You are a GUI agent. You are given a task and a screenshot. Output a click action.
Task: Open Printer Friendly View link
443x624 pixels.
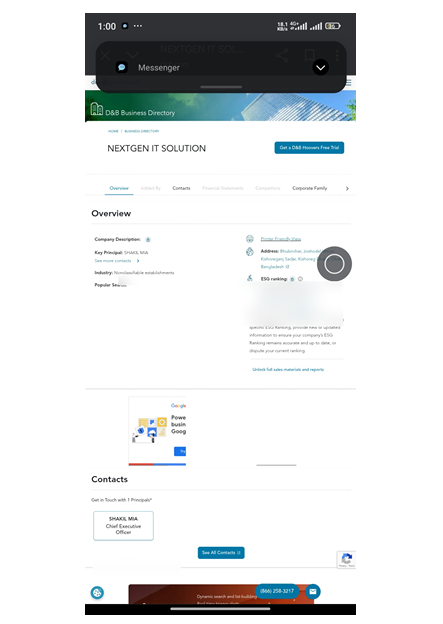tap(281, 239)
